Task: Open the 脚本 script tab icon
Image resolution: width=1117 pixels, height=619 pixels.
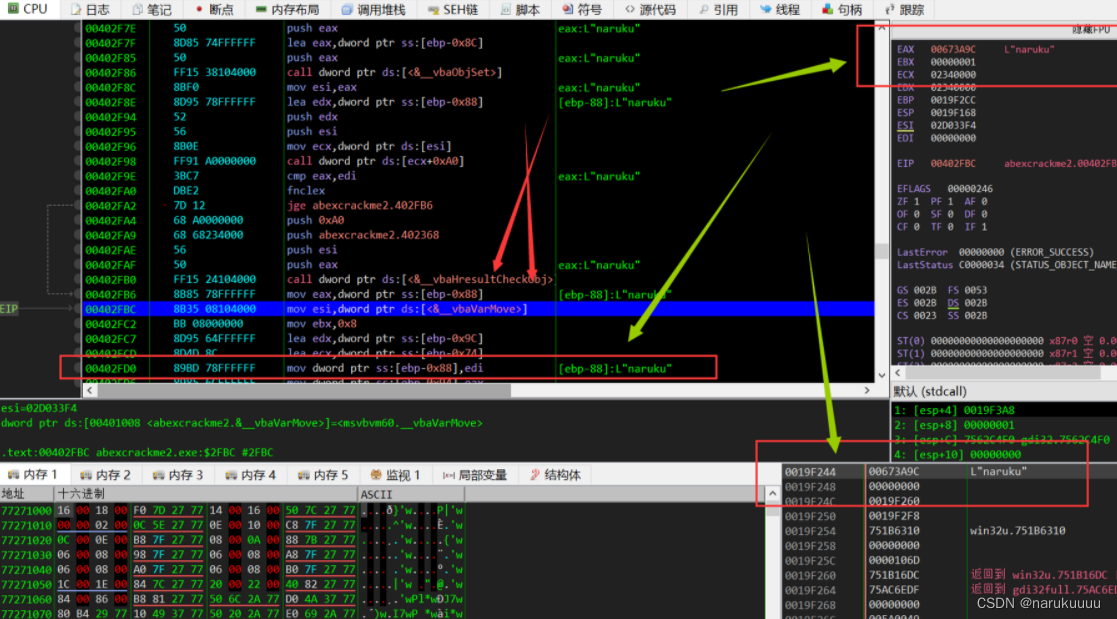Action: (520, 9)
